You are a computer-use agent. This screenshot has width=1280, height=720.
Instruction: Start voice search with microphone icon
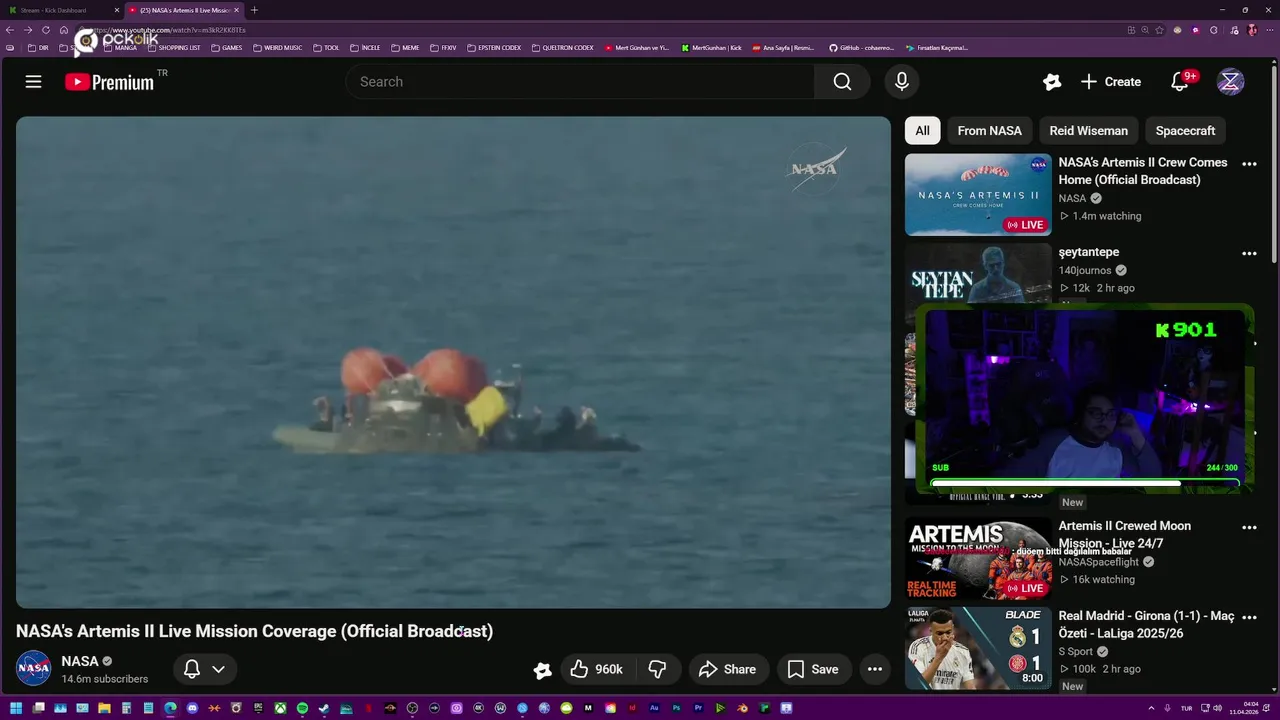click(x=901, y=82)
